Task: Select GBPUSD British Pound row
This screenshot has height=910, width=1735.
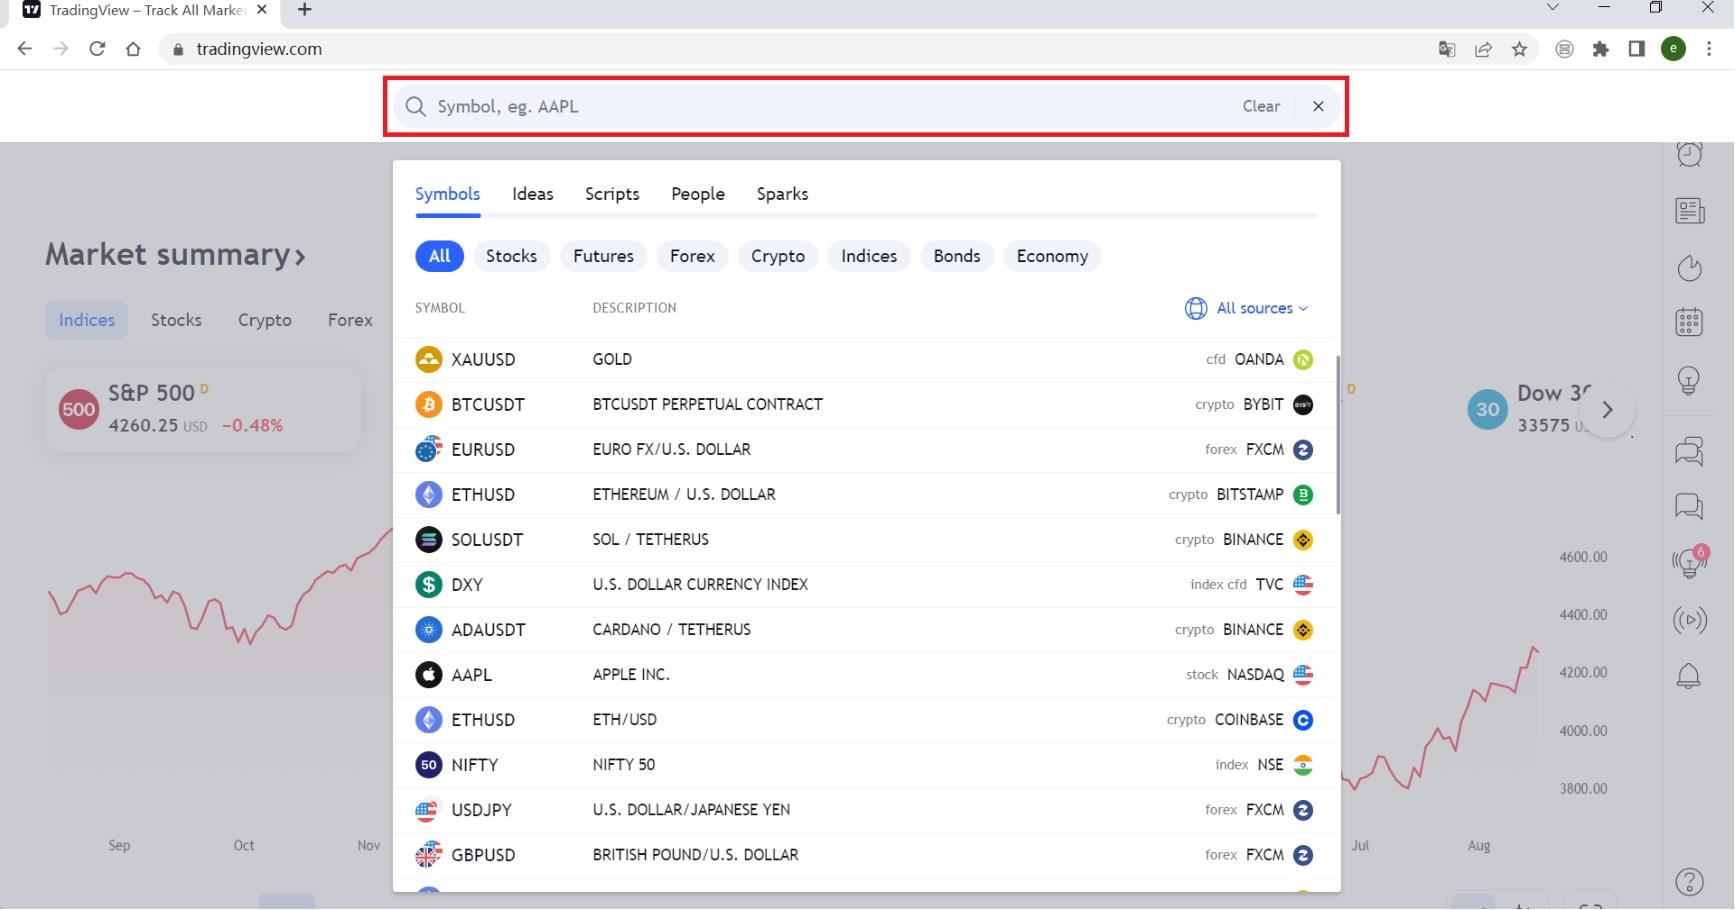Action: pos(864,854)
